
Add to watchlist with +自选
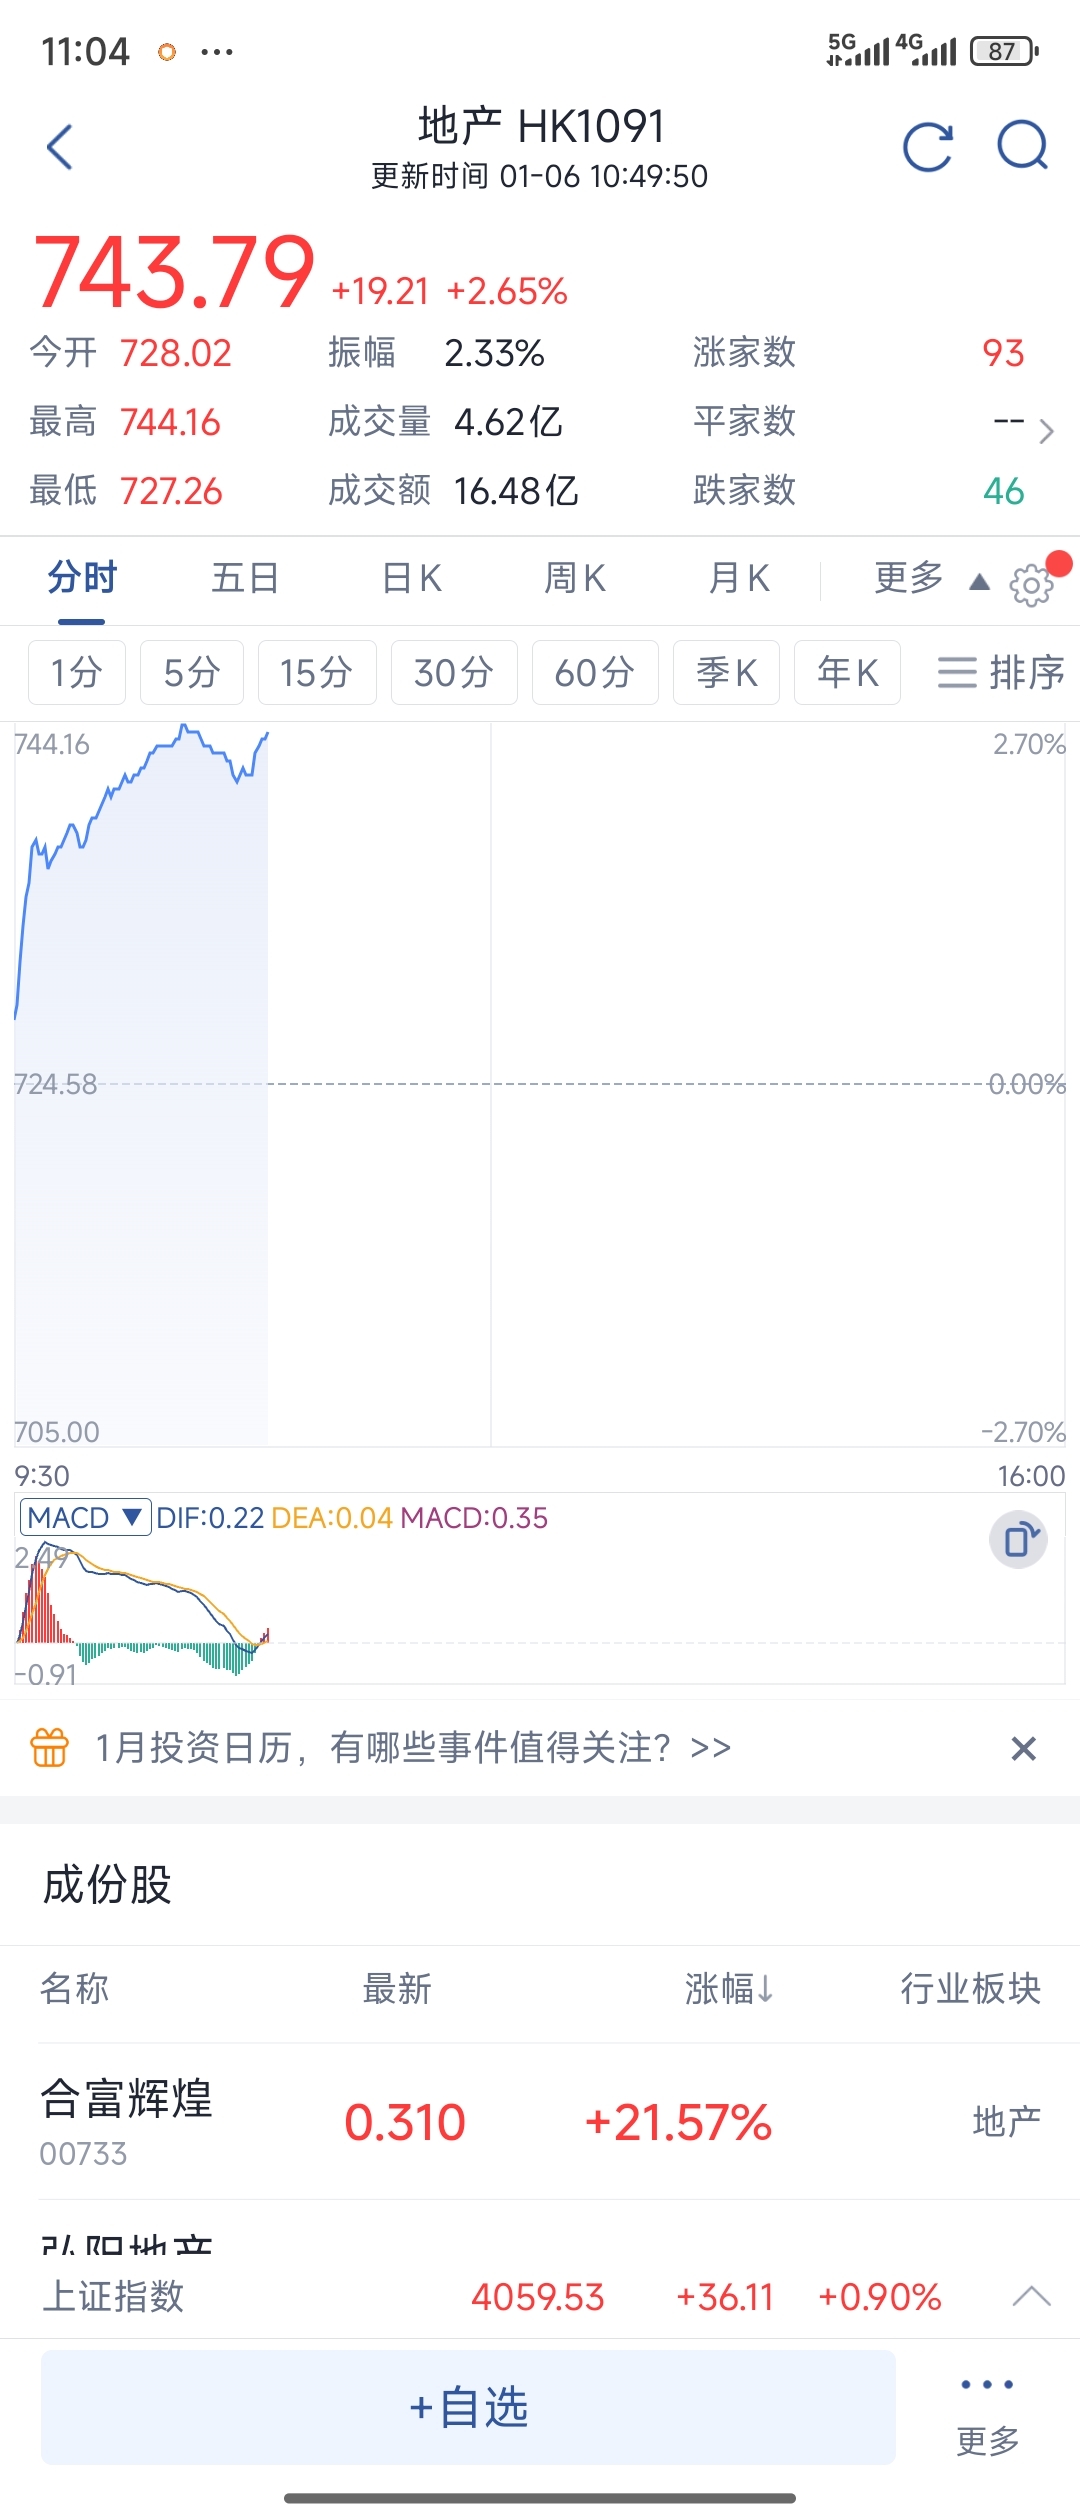tap(468, 2408)
